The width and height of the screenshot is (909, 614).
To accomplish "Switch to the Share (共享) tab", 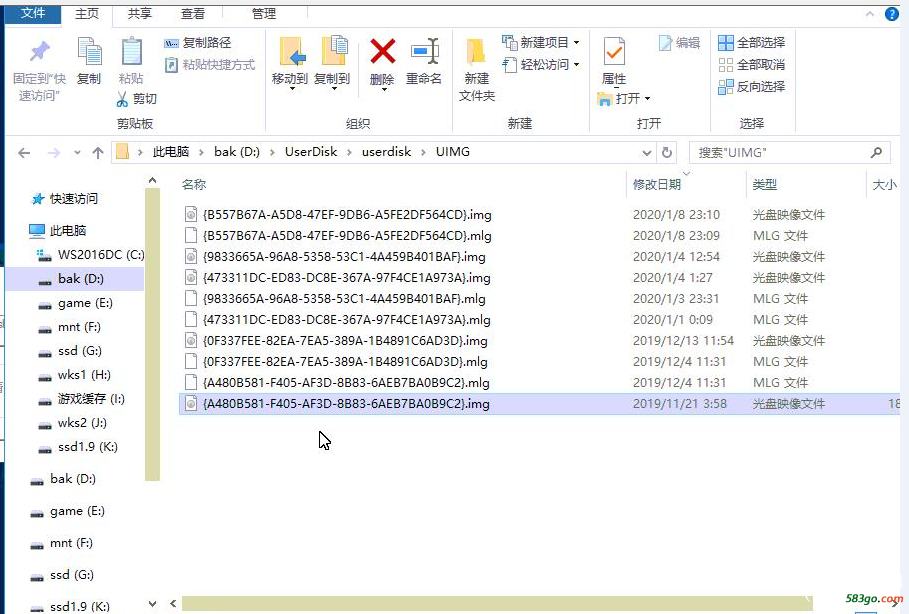I will [x=140, y=13].
